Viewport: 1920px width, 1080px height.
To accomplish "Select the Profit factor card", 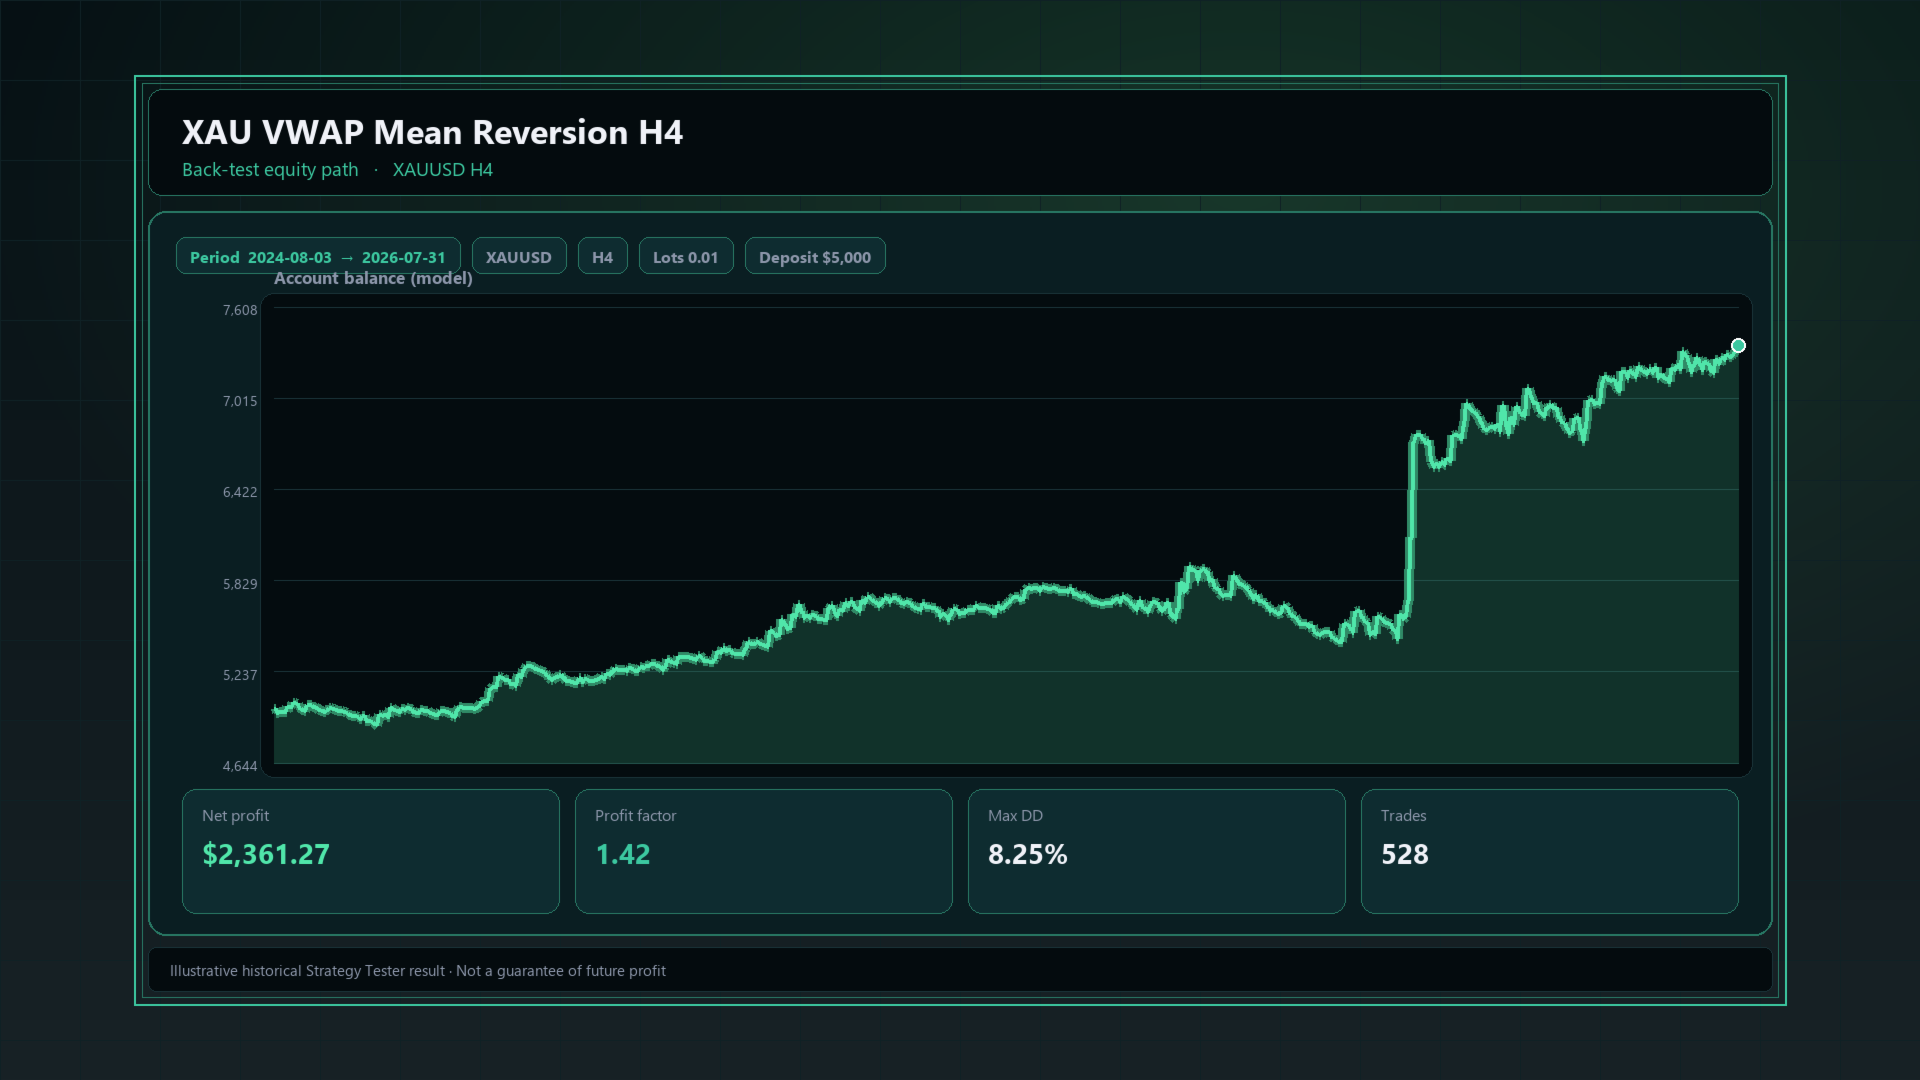I will 764,851.
